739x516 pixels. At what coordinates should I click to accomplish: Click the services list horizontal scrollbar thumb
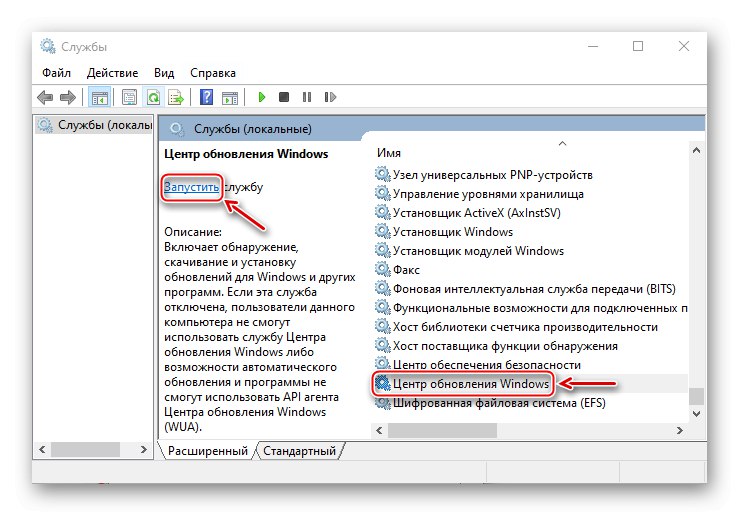(x=442, y=430)
